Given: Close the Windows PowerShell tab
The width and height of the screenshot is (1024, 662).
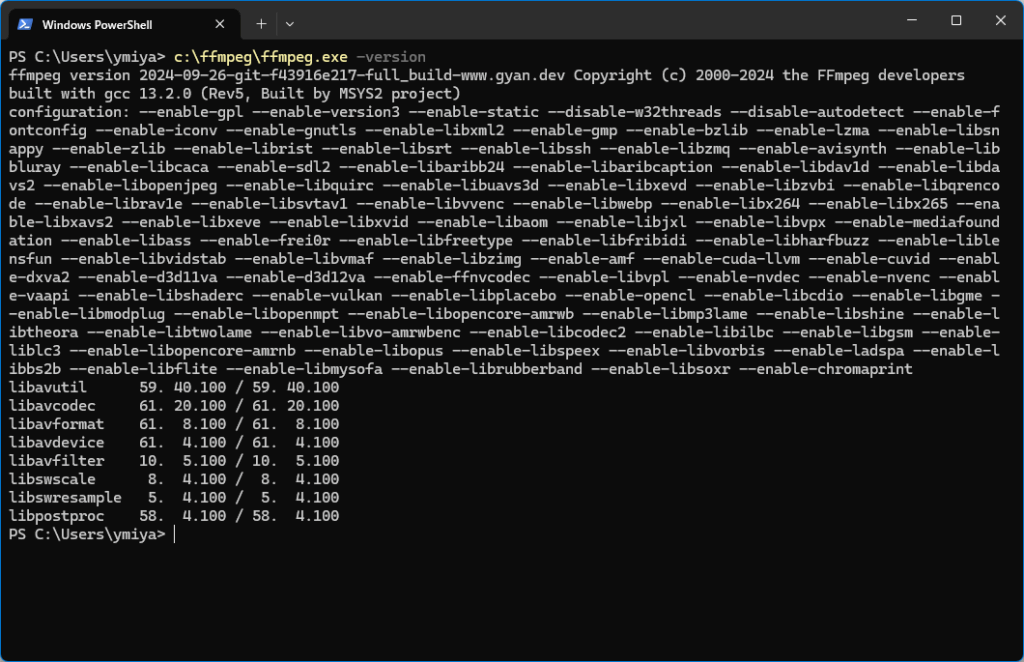Looking at the screenshot, I should [219, 22].
